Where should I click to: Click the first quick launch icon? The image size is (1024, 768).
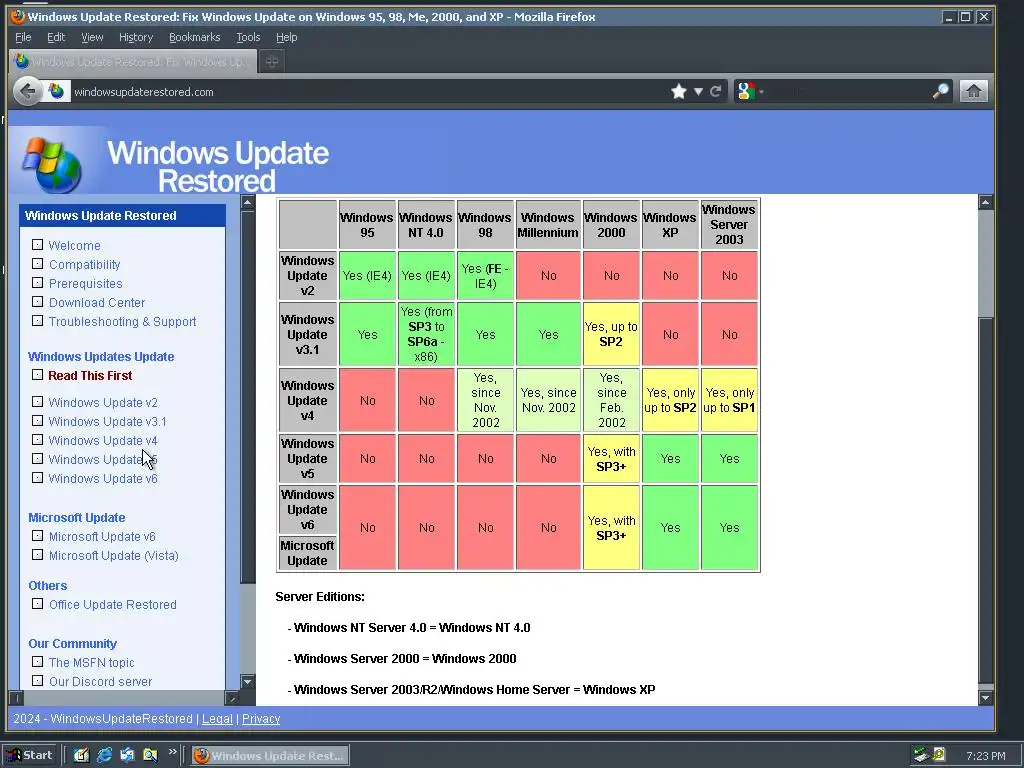click(x=81, y=755)
